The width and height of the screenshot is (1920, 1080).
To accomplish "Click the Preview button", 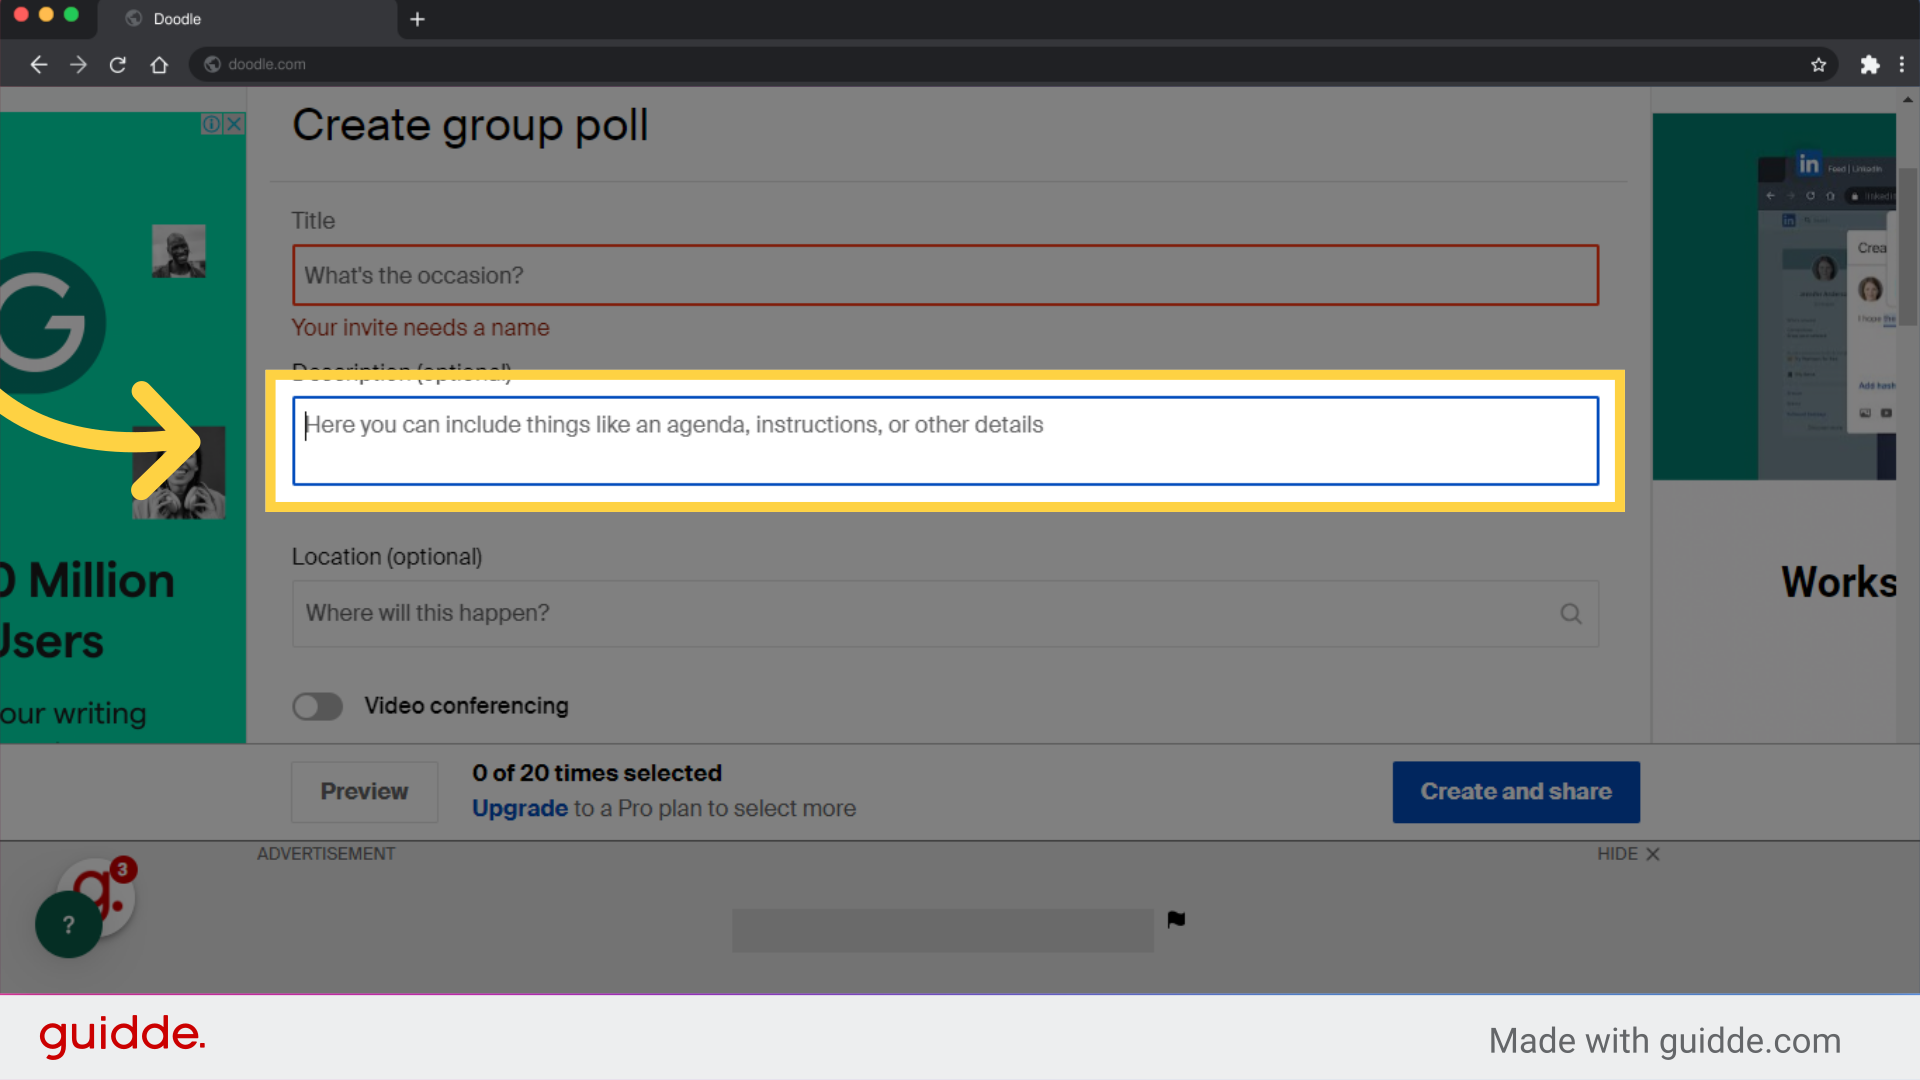I will tap(364, 791).
